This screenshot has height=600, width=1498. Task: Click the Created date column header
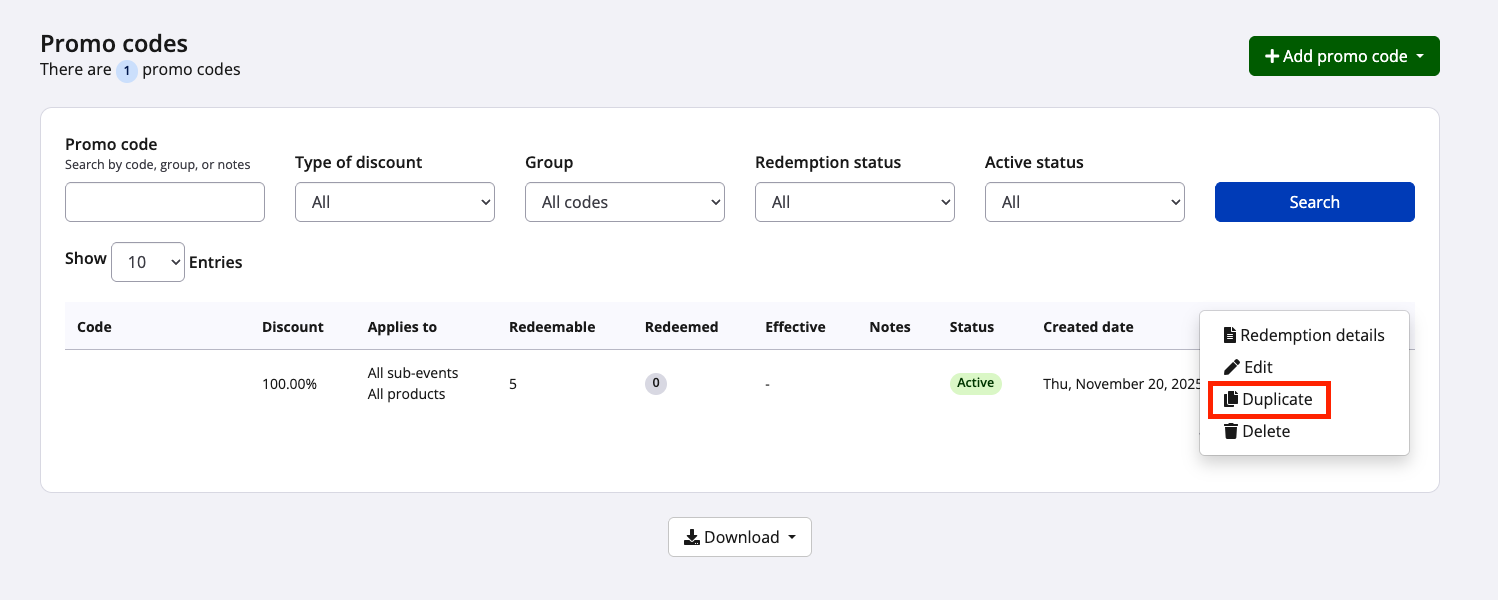click(1088, 327)
